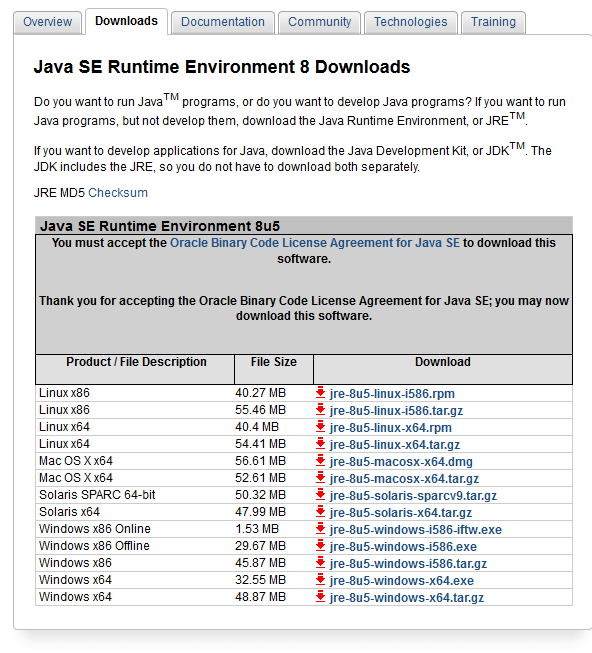Click the 50.32 MB file size cell

coord(261,495)
